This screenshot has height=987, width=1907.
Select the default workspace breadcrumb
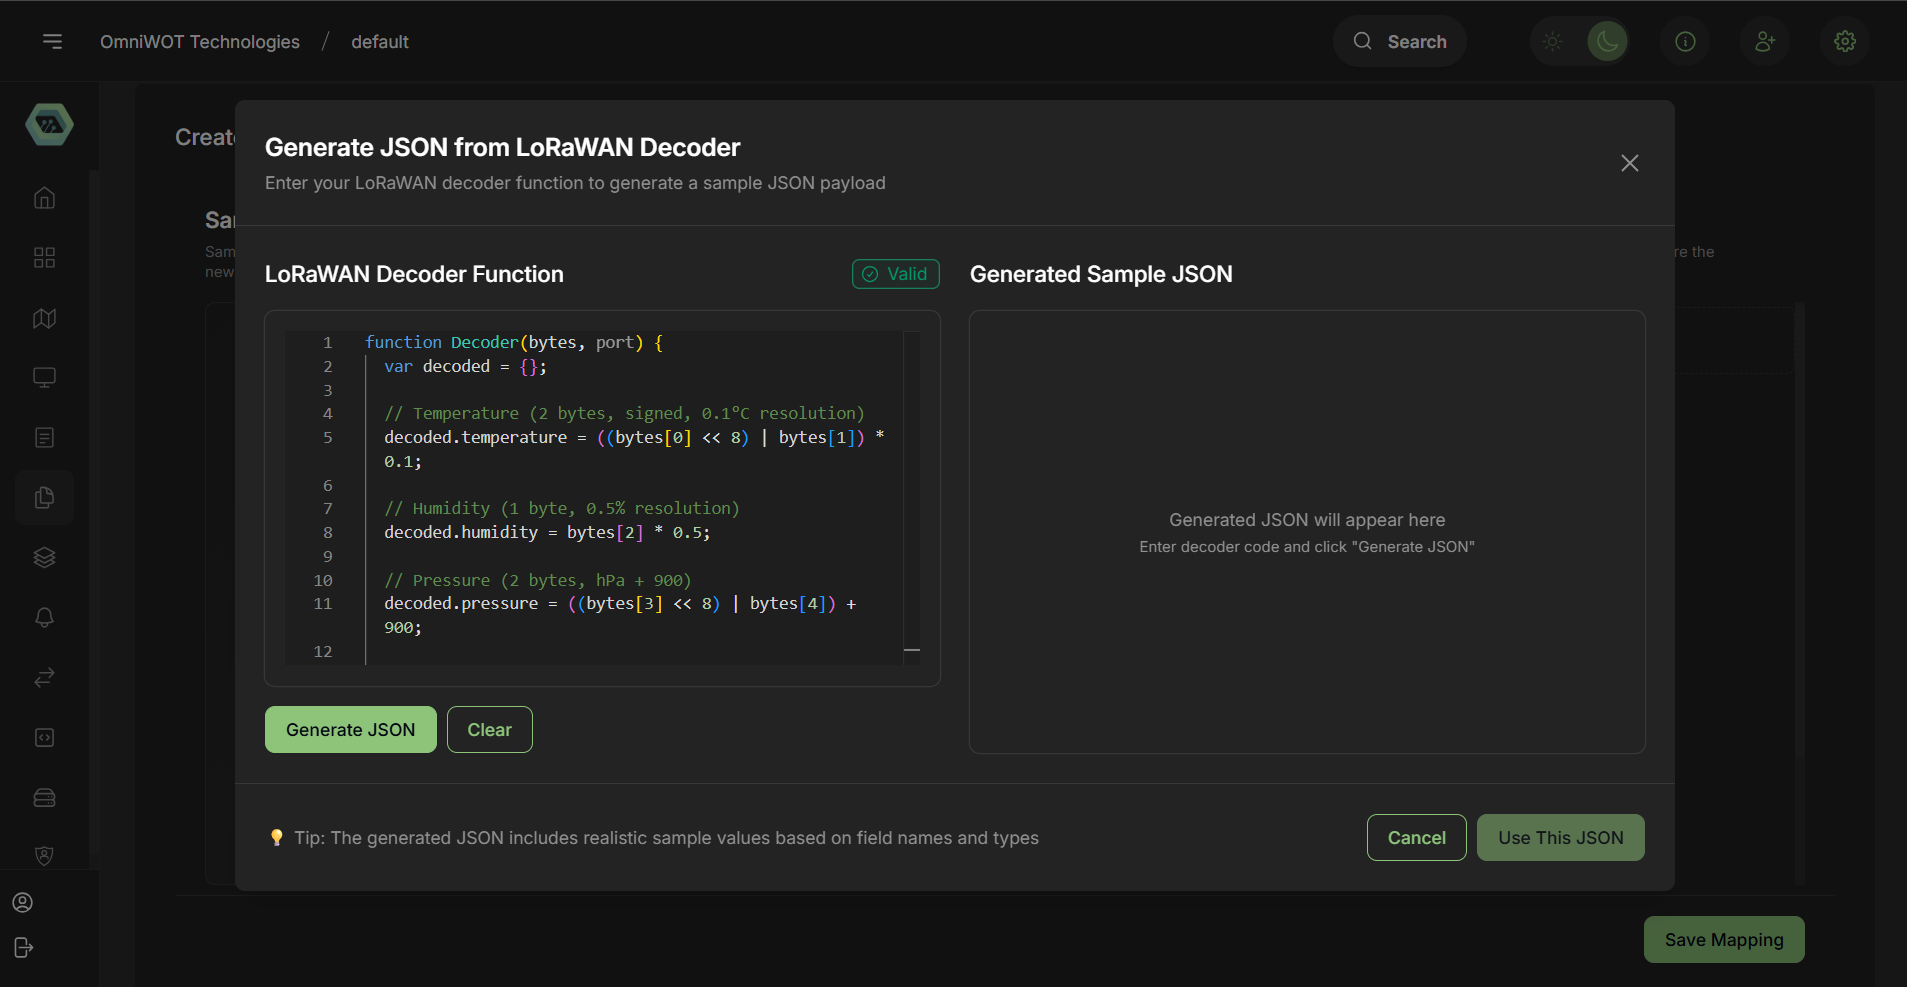click(379, 41)
